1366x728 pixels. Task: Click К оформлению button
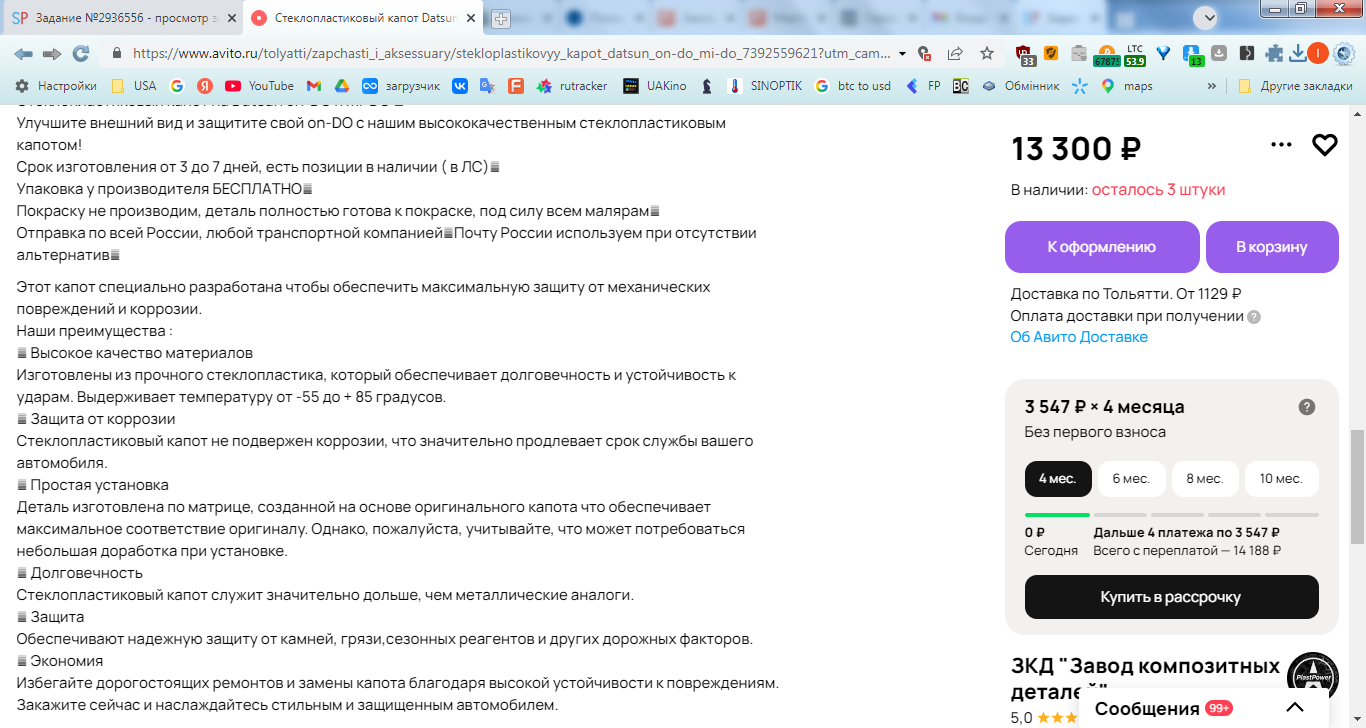1102,247
